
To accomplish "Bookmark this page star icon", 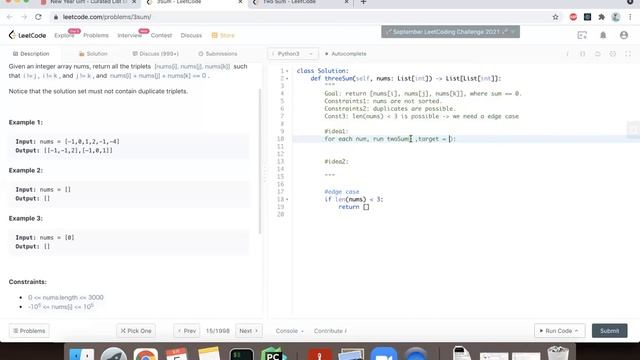I will [x=556, y=17].
